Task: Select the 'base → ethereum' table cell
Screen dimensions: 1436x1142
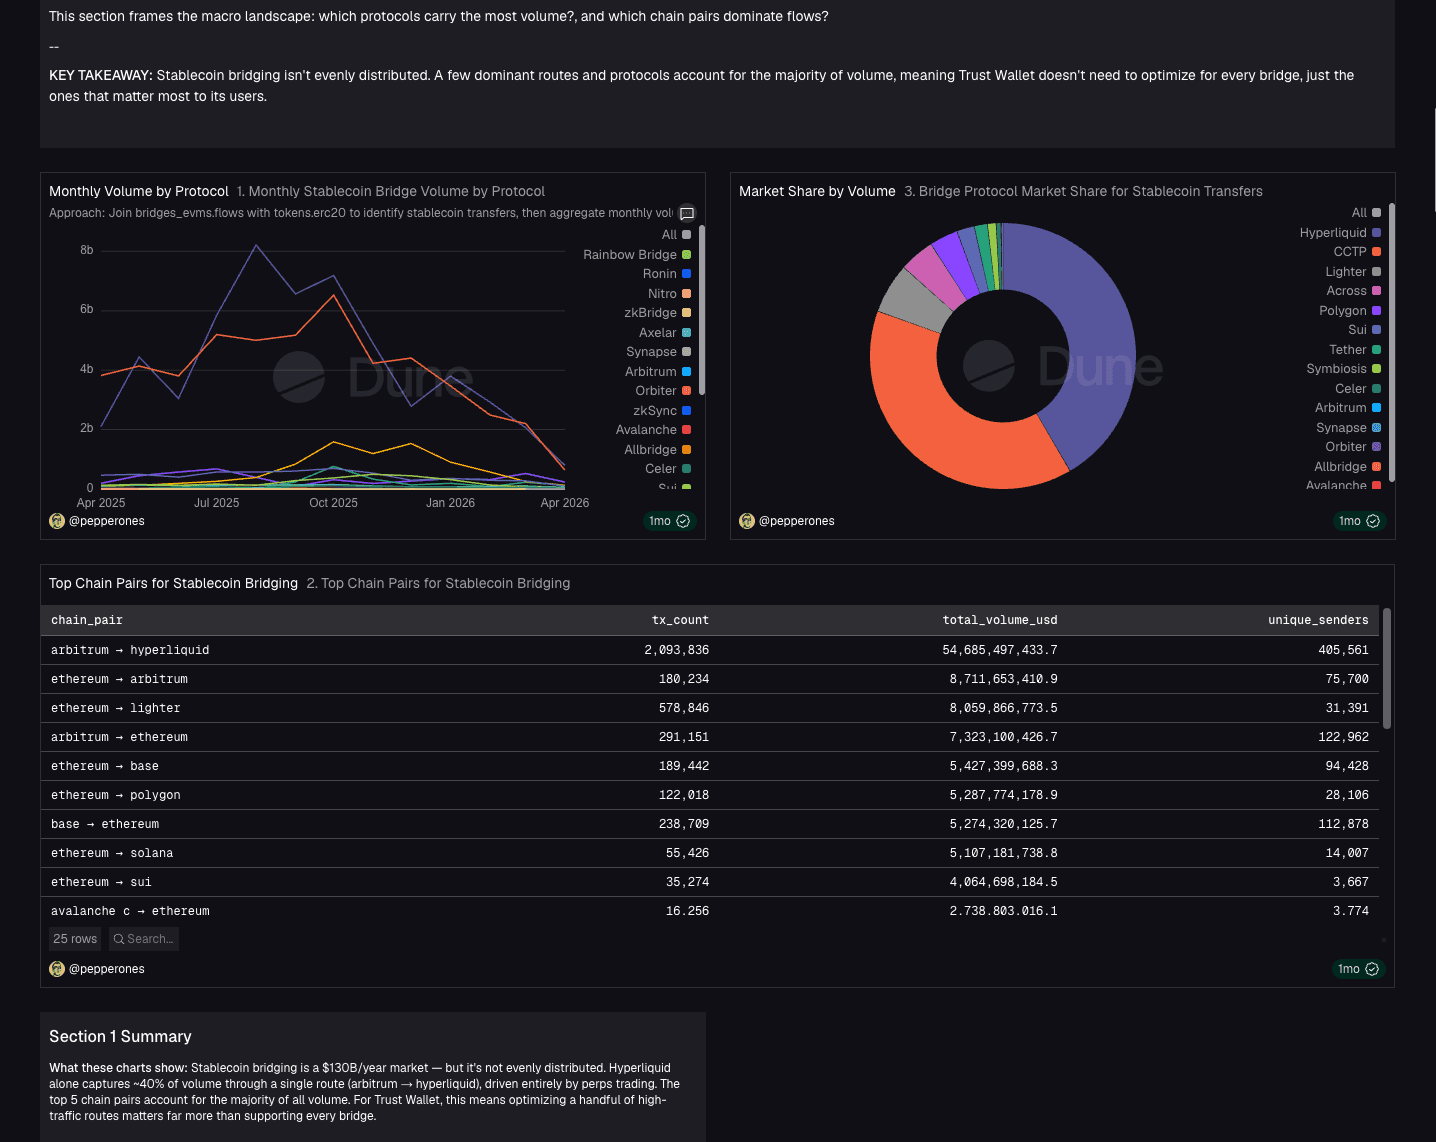Action: pyautogui.click(x=105, y=824)
